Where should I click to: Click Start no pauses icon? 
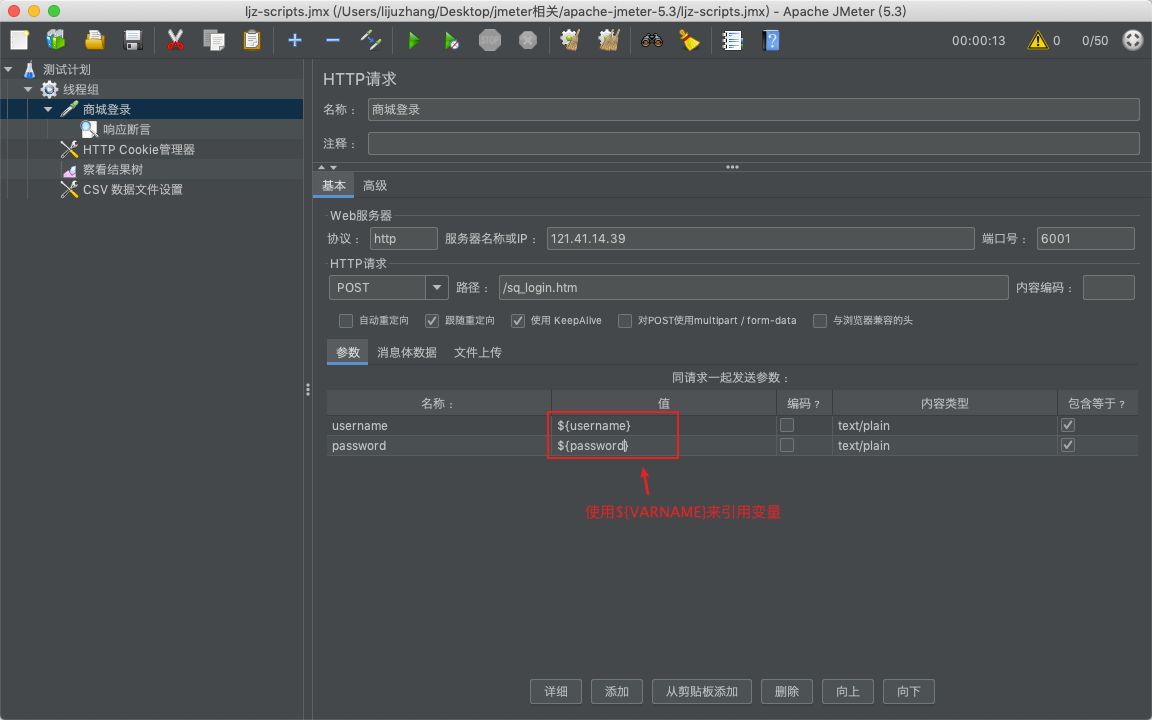[x=452, y=40]
